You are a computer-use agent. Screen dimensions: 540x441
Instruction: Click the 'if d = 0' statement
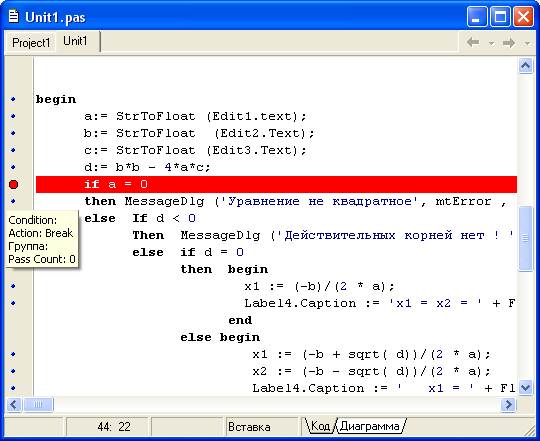tap(212, 252)
